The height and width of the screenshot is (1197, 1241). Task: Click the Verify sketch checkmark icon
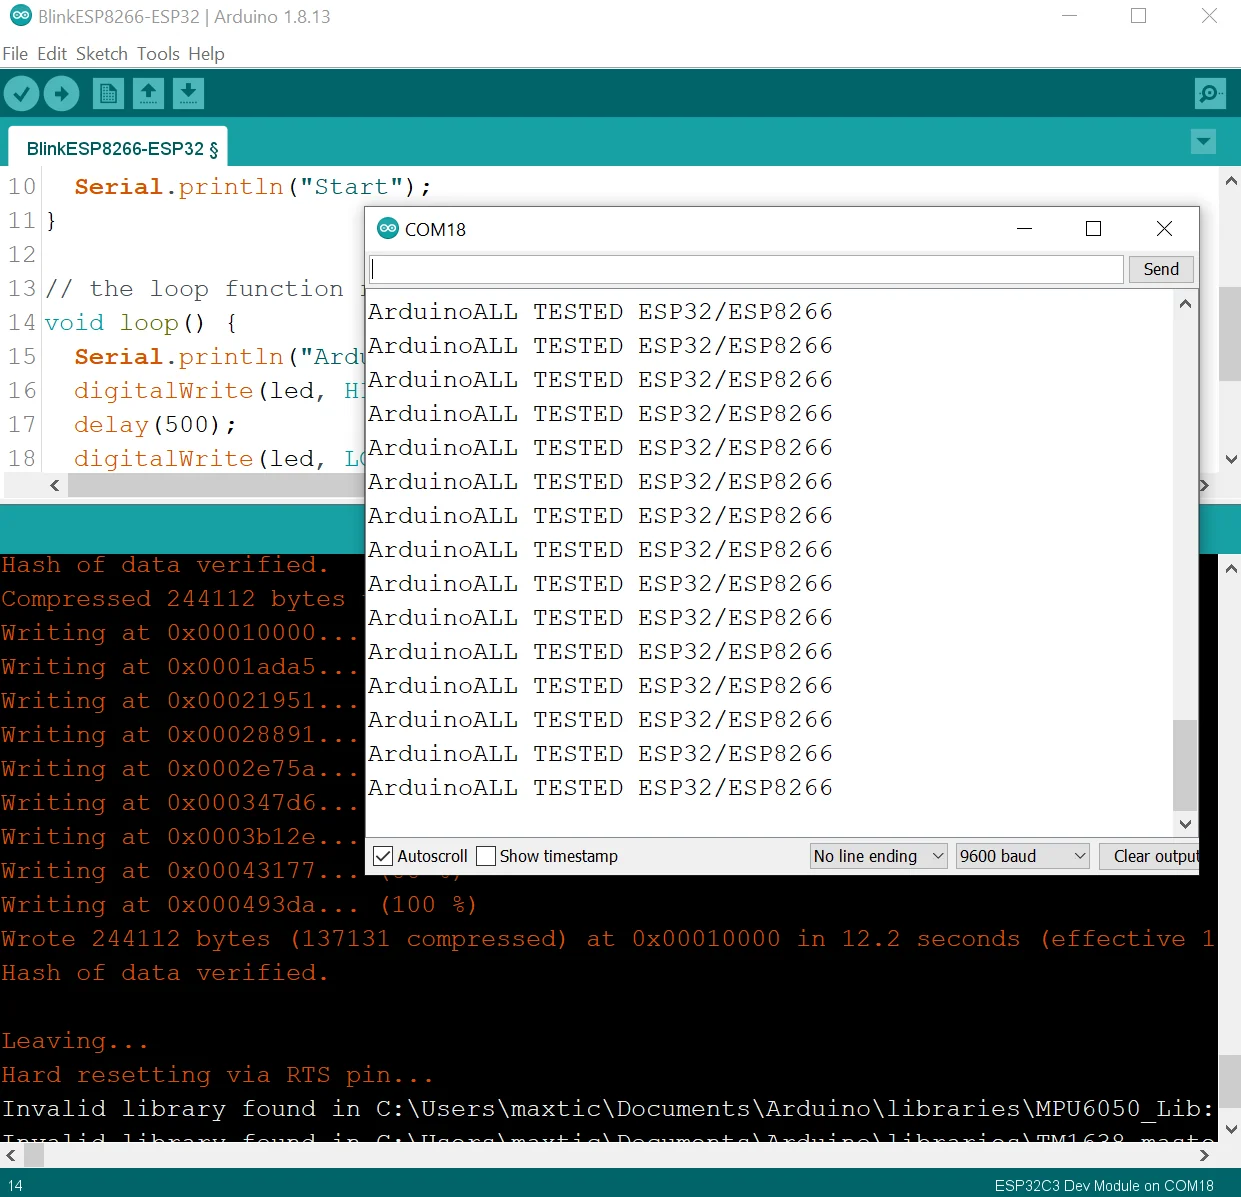(21, 94)
